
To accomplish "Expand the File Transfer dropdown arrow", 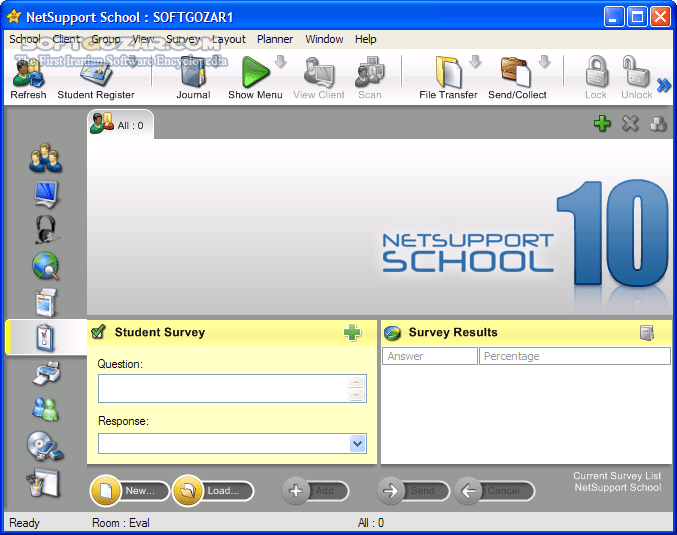I will (475, 61).
